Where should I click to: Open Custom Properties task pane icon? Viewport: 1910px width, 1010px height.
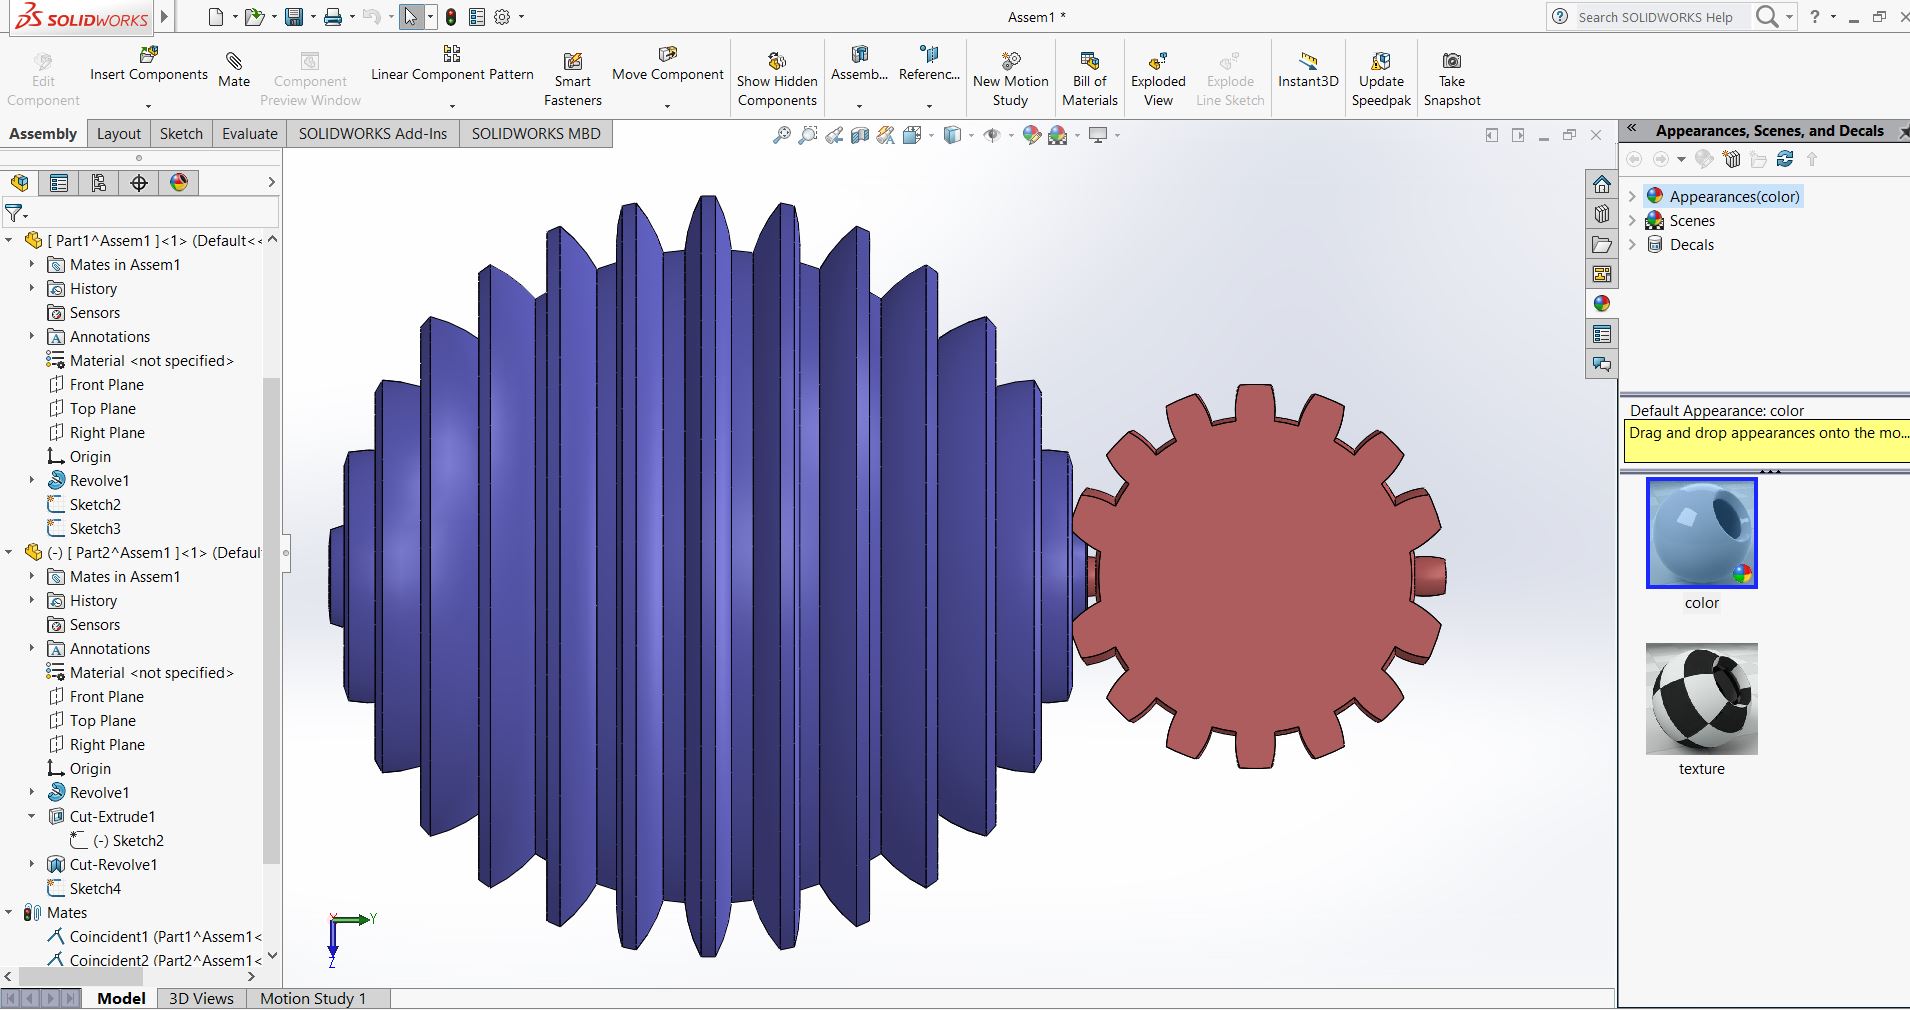[1602, 334]
